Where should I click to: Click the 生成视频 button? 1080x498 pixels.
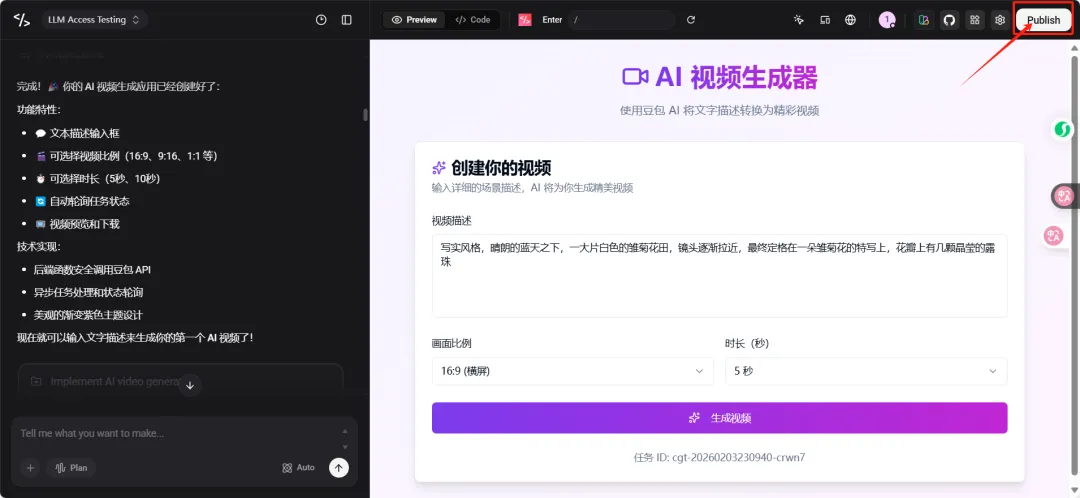click(x=719, y=418)
